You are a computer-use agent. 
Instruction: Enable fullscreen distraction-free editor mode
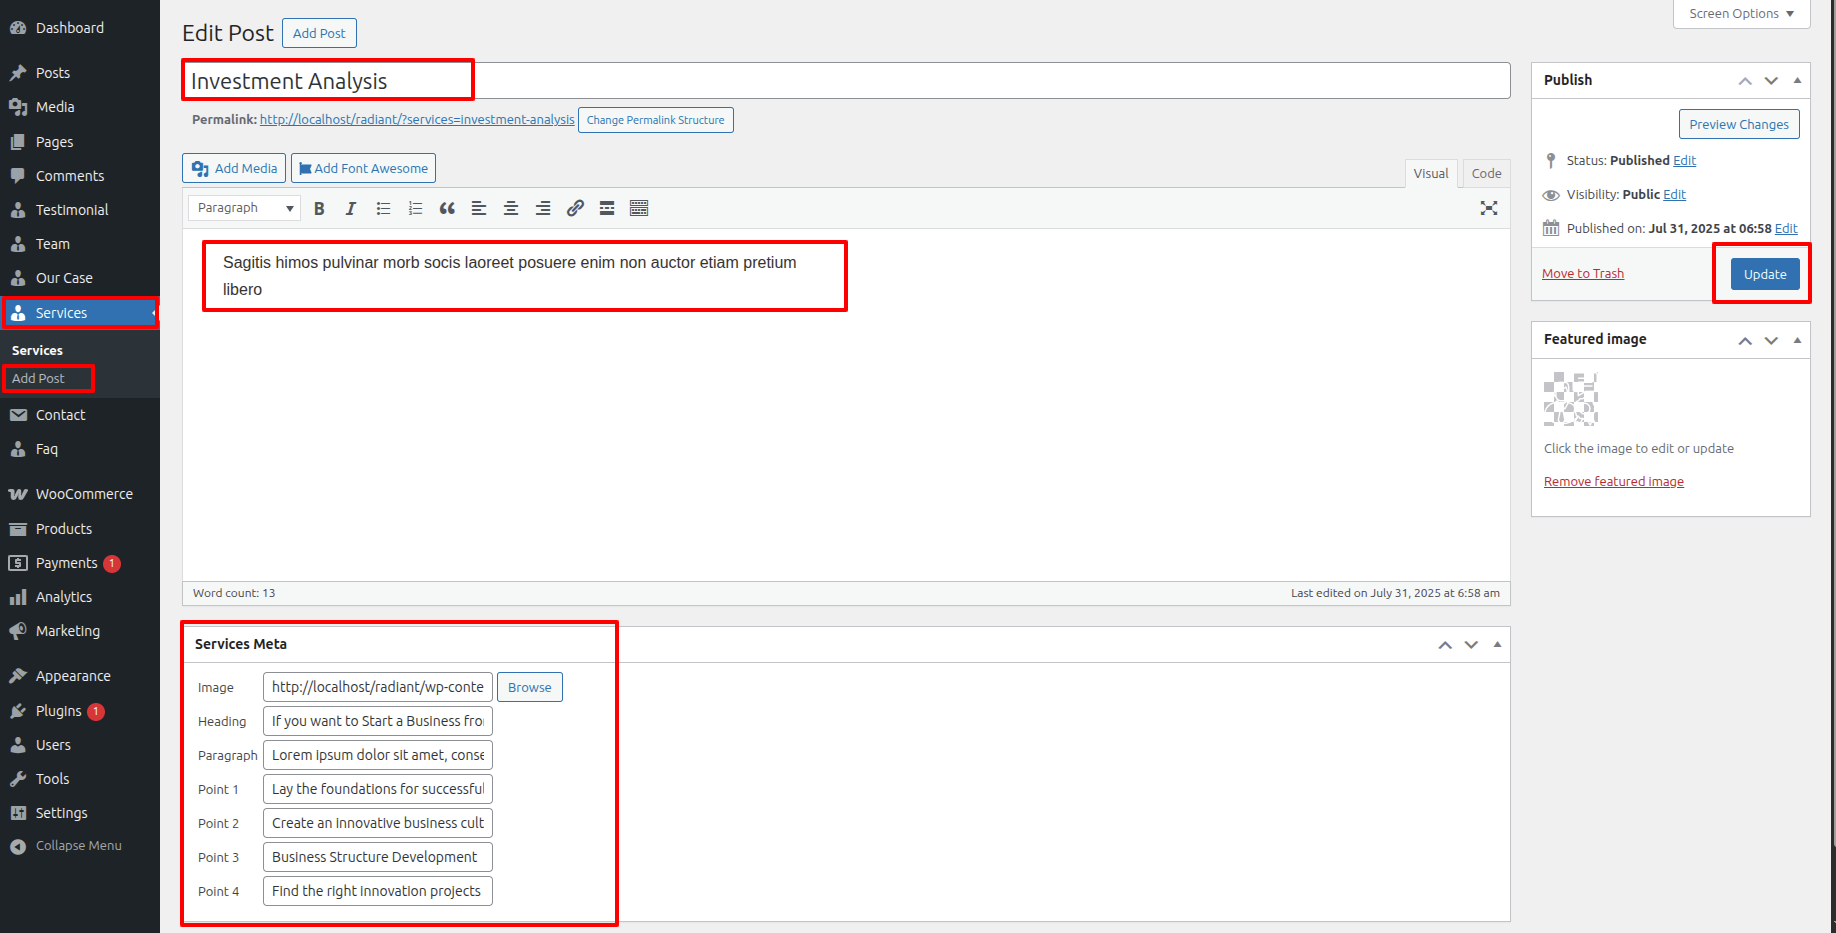pyautogui.click(x=1489, y=208)
